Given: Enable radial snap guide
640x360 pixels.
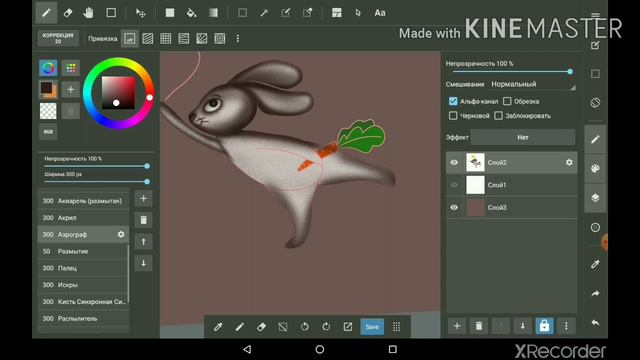Looking at the screenshot, I should pos(202,39).
